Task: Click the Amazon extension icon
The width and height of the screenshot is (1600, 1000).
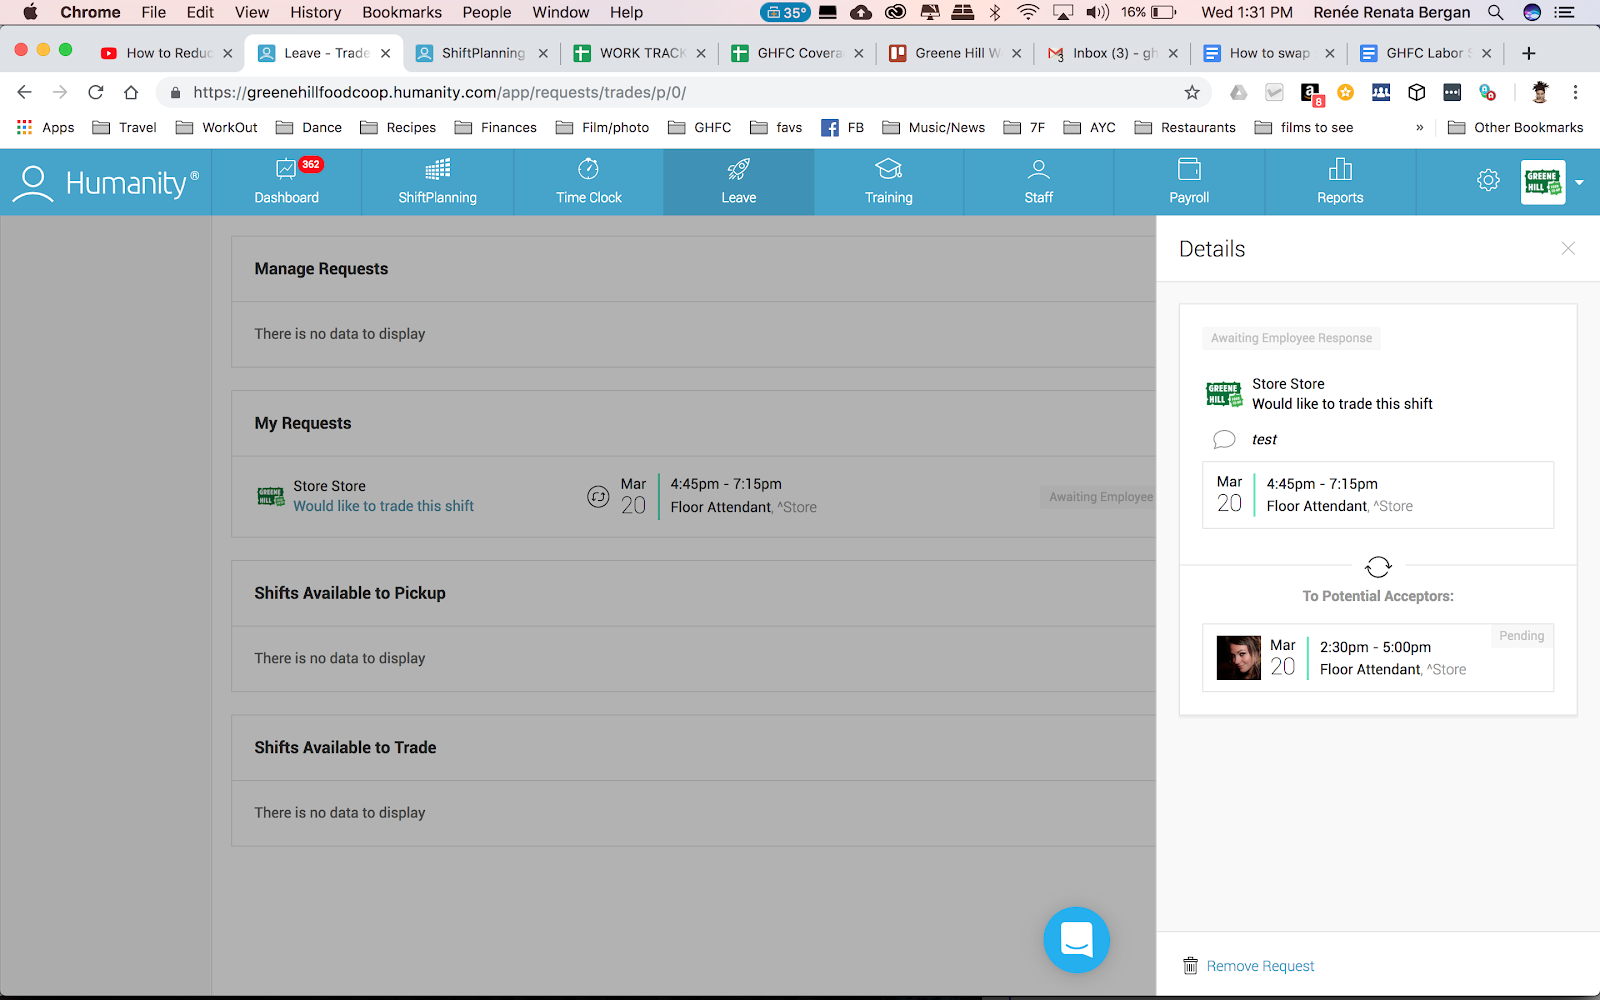Action: point(1311,93)
